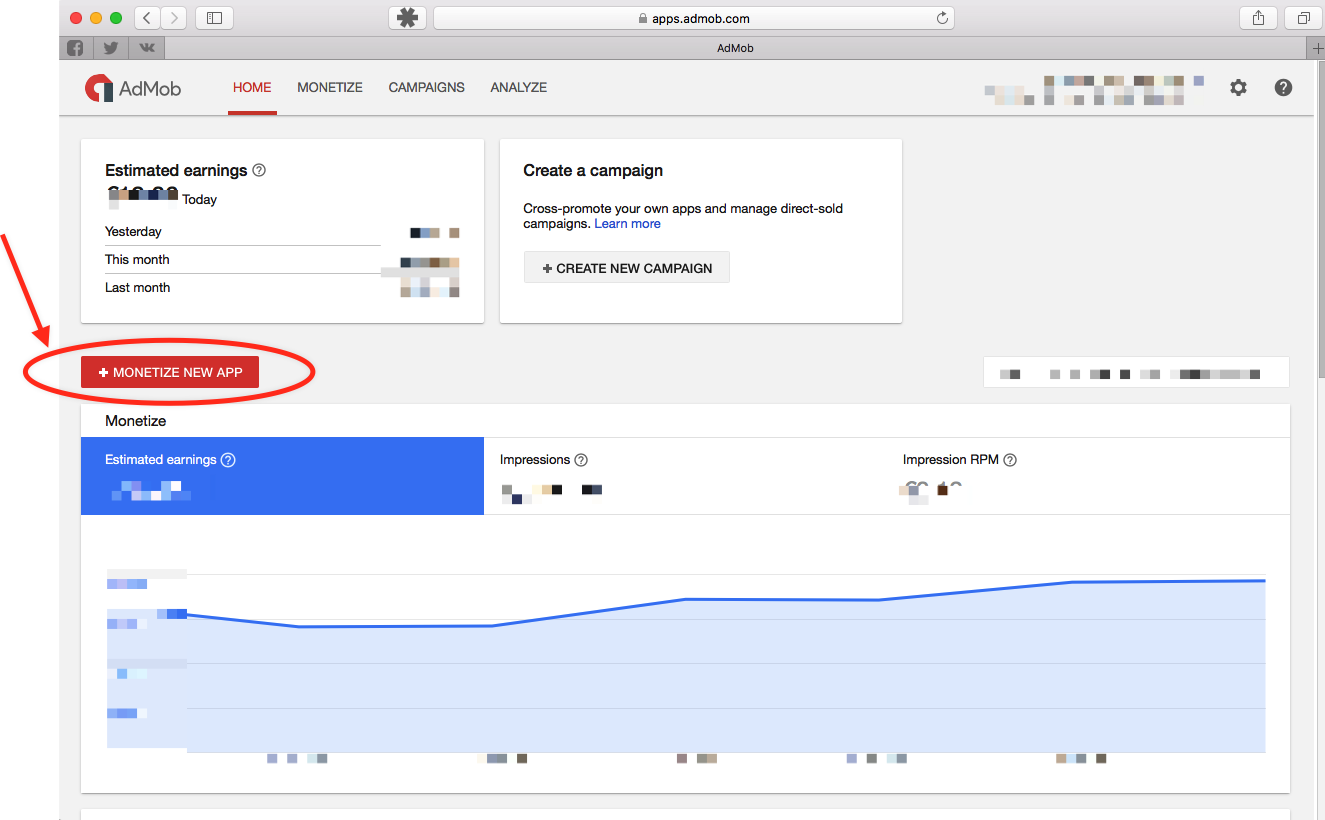Toggle the Safari sidebar button
1325x820 pixels.
[x=214, y=18]
